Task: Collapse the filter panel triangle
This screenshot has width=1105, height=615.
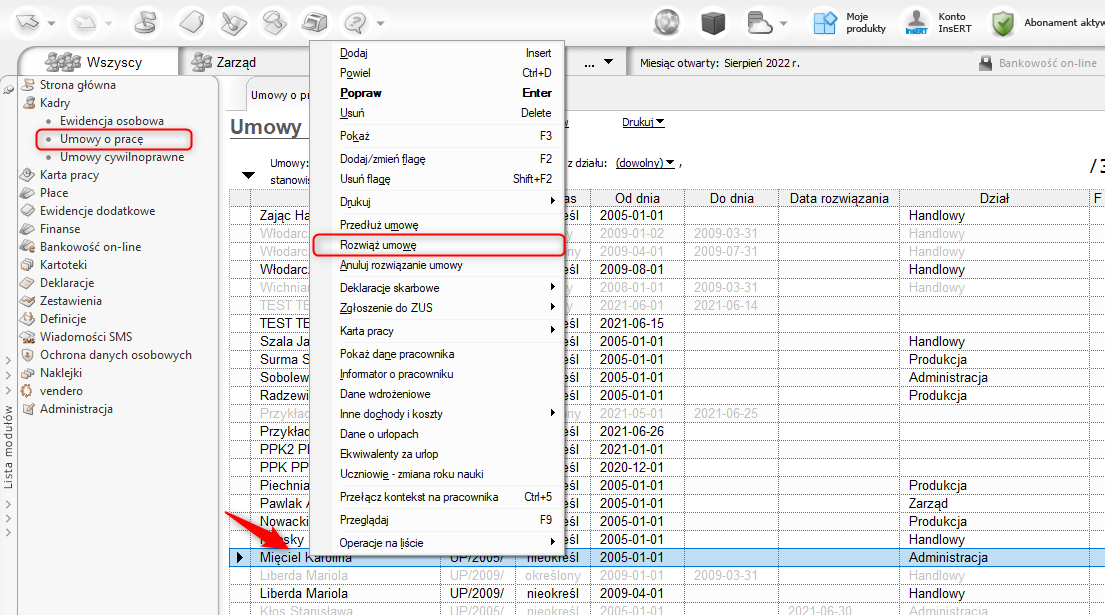Action: (x=248, y=175)
